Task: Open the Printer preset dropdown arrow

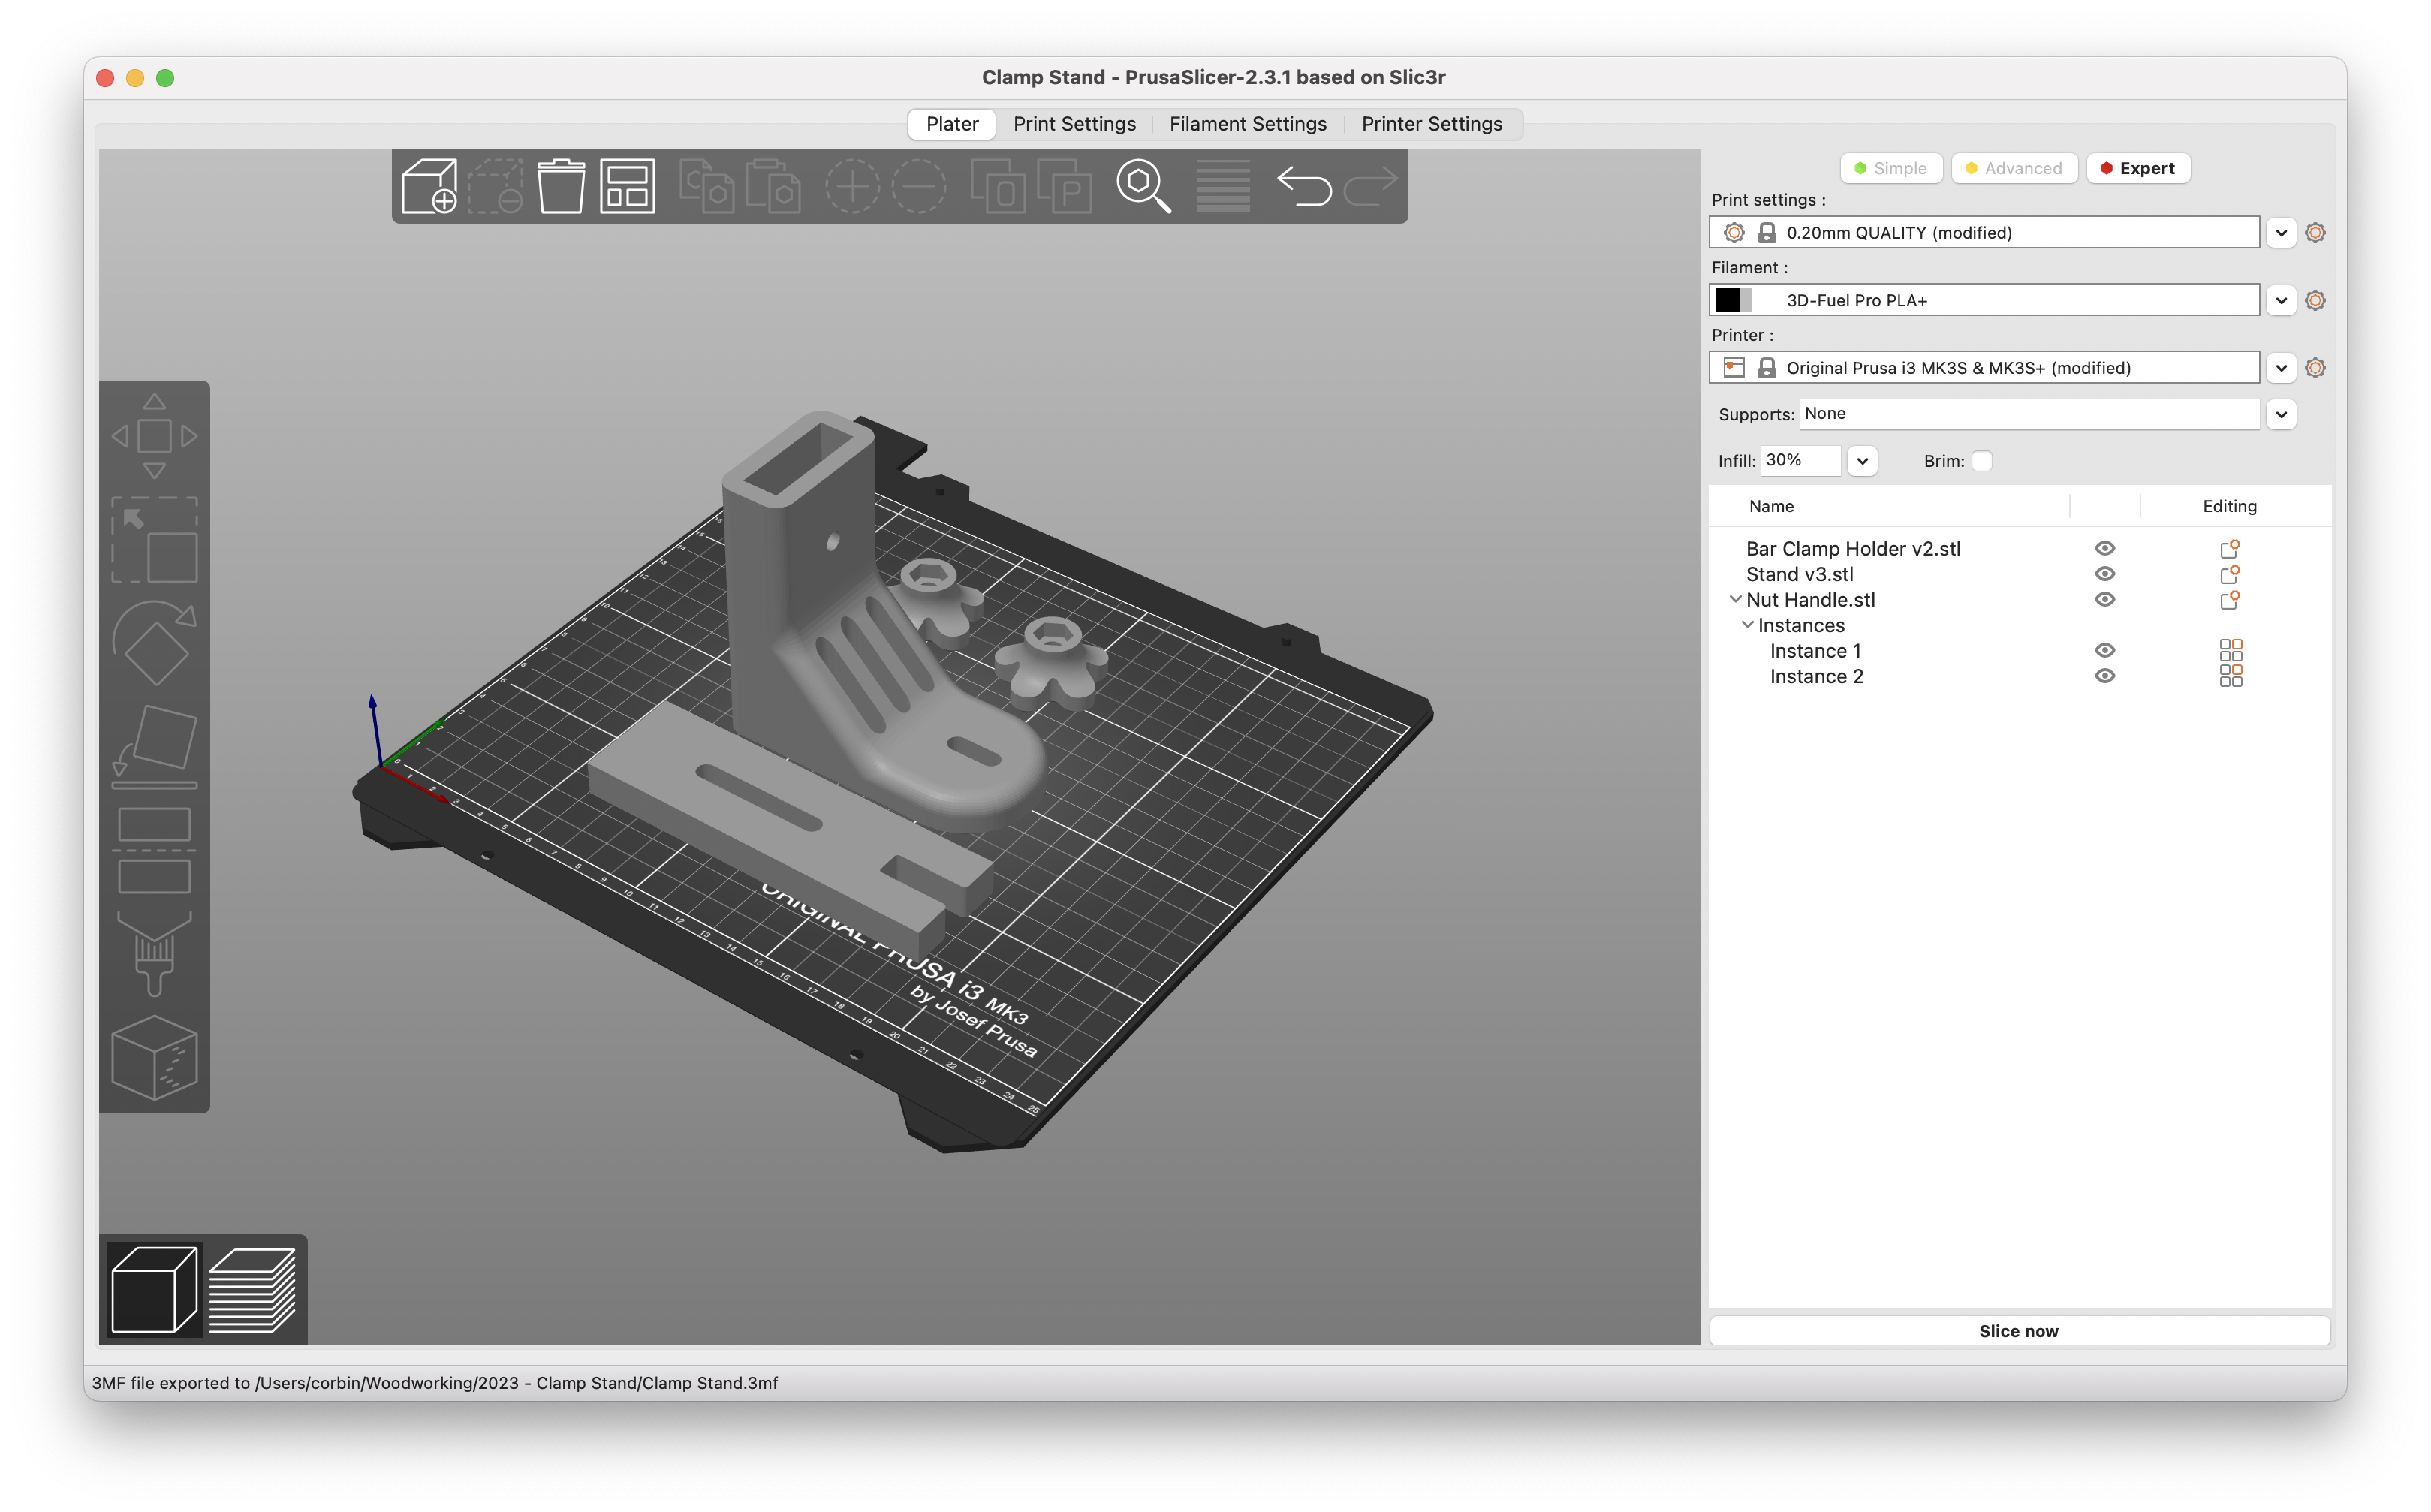Action: pos(2280,368)
